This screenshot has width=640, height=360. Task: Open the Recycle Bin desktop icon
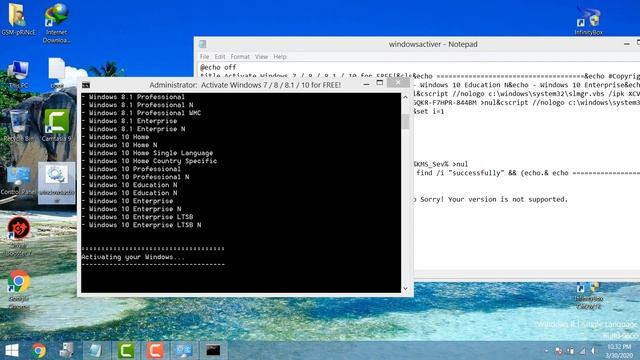(18, 125)
